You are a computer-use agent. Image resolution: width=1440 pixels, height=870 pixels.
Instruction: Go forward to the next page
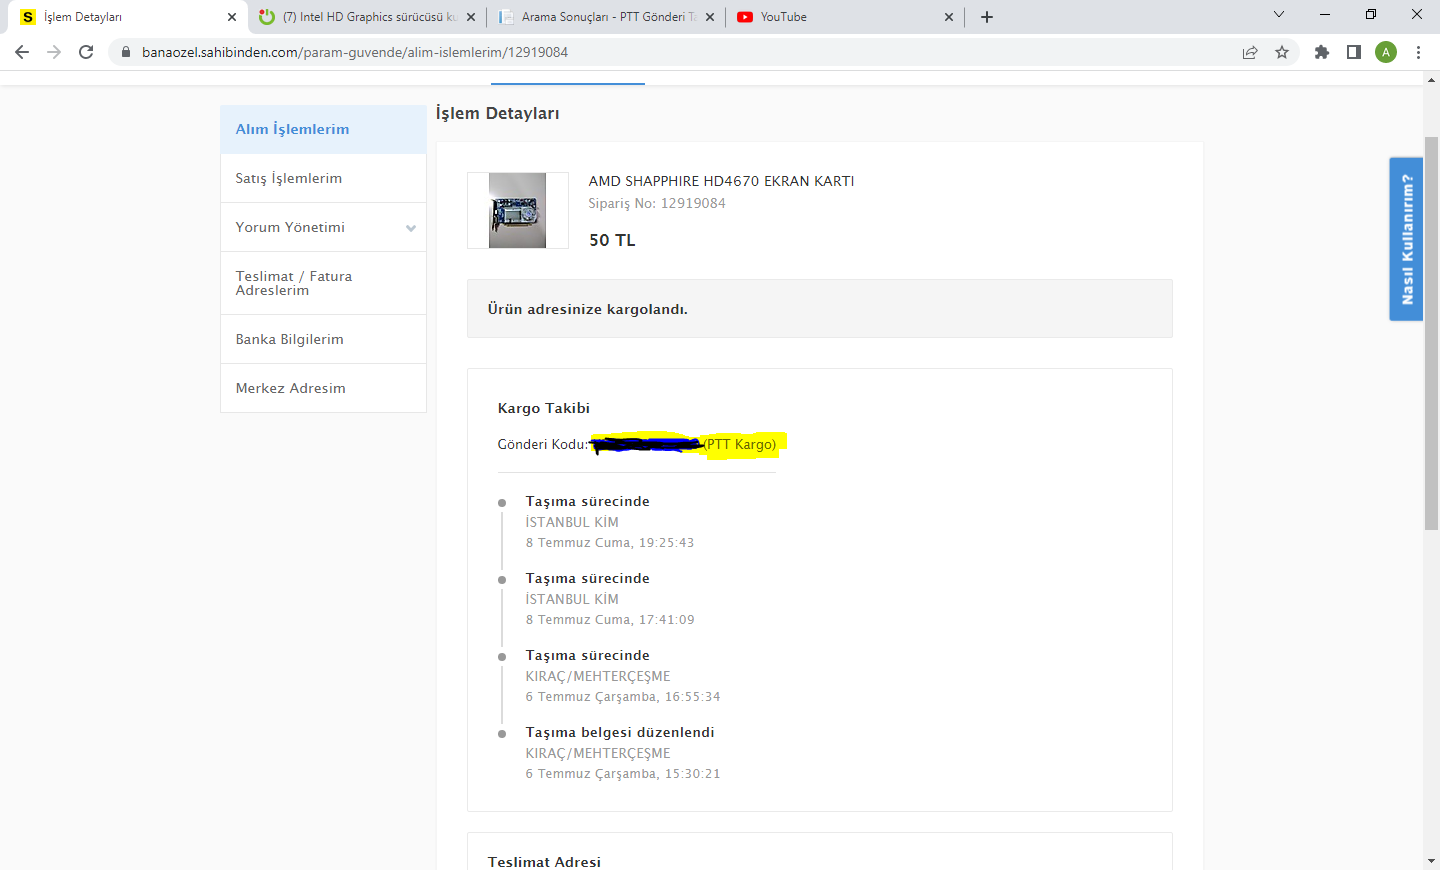click(54, 52)
